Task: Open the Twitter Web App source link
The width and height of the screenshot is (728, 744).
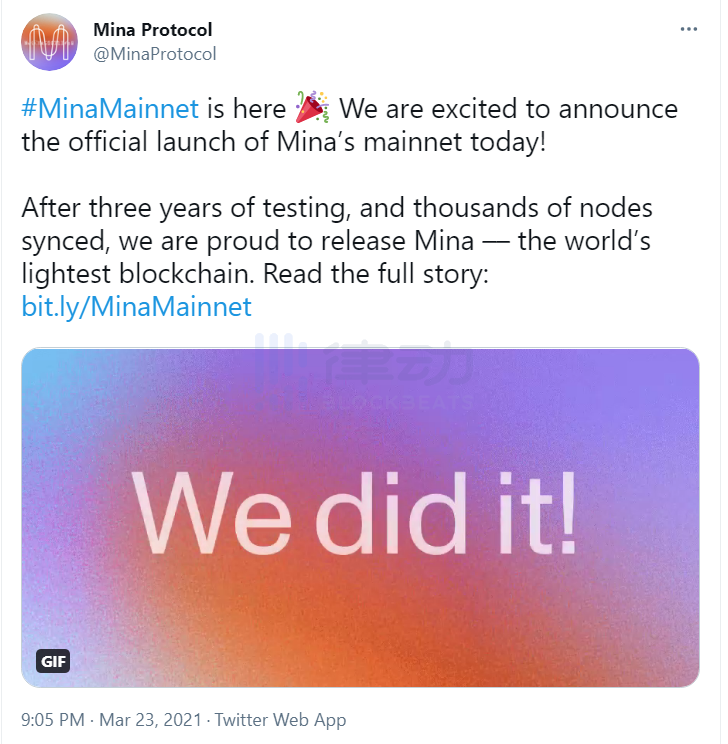Action: [280, 720]
